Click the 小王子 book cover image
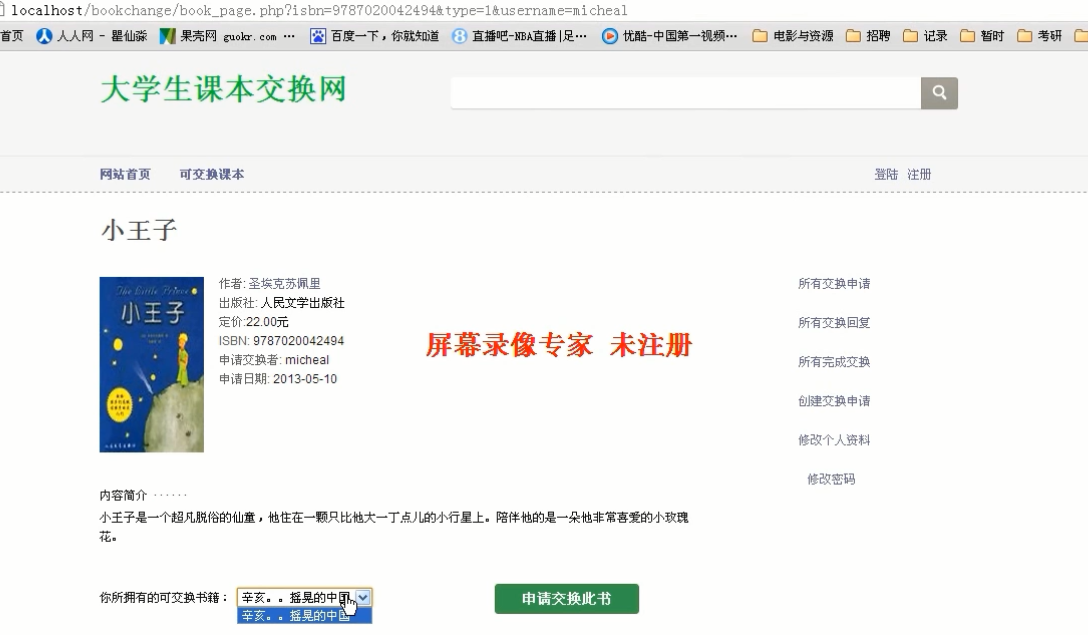 151,364
